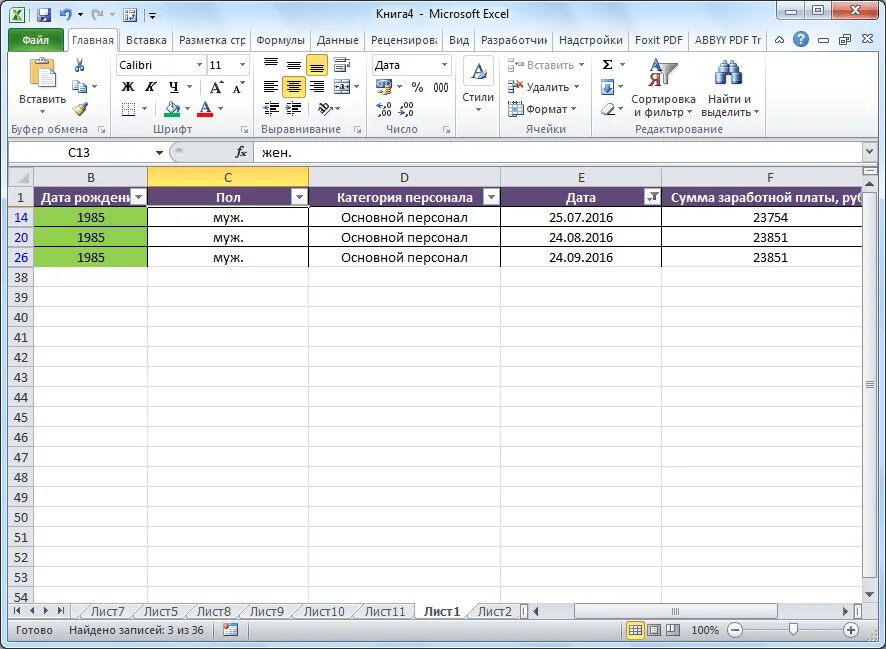
Task: Click the large Paste clipboard icon
Action: point(42,73)
